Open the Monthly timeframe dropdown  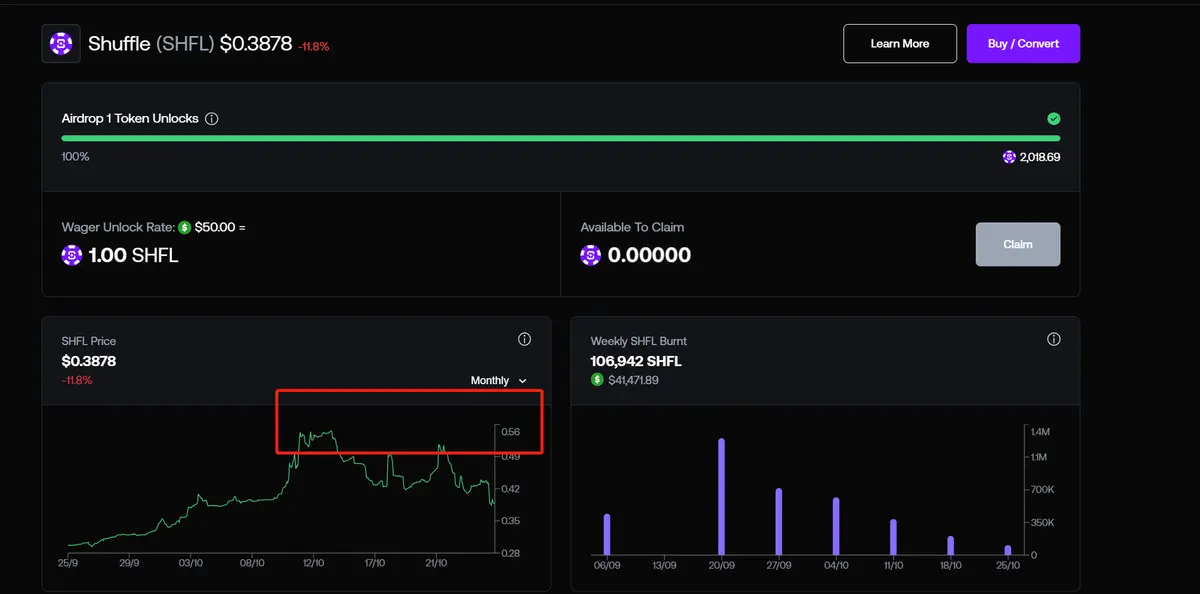499,380
